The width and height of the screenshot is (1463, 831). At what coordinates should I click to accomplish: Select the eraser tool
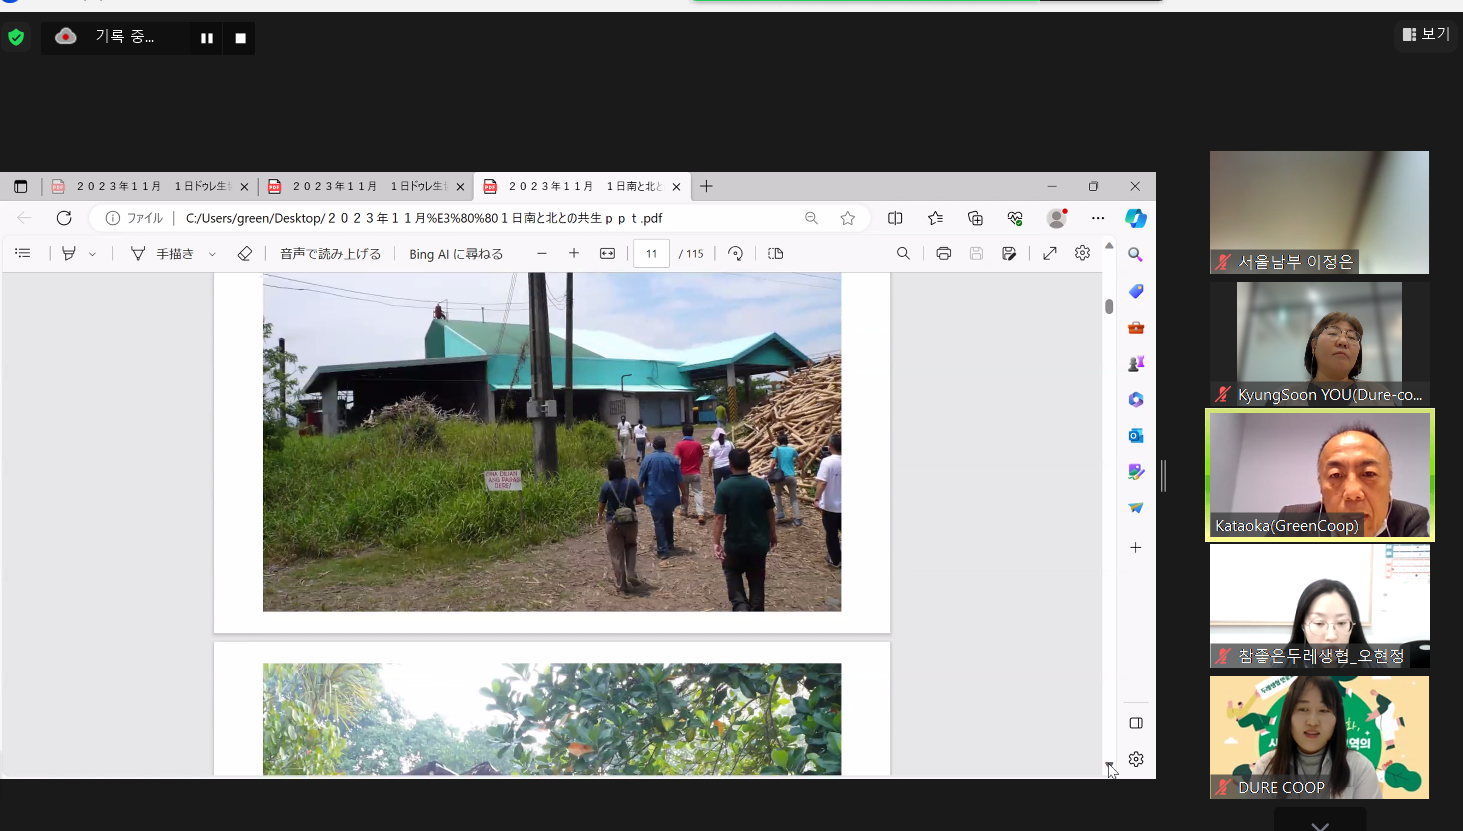[x=245, y=254]
